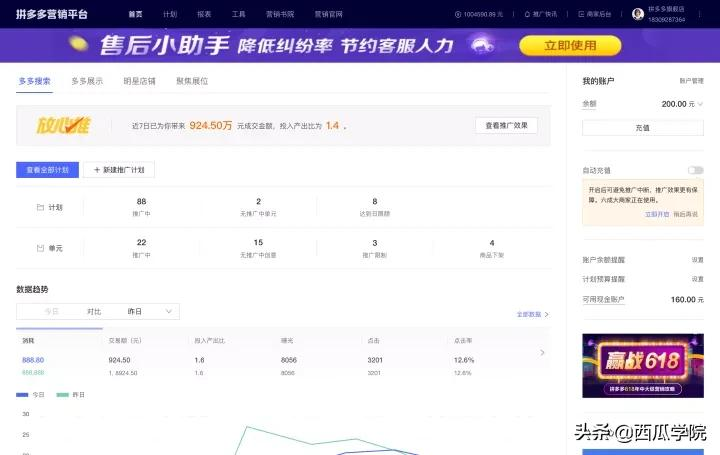Open the 昨日 comparison dropdown
This screenshot has width=720, height=455.
150,311
